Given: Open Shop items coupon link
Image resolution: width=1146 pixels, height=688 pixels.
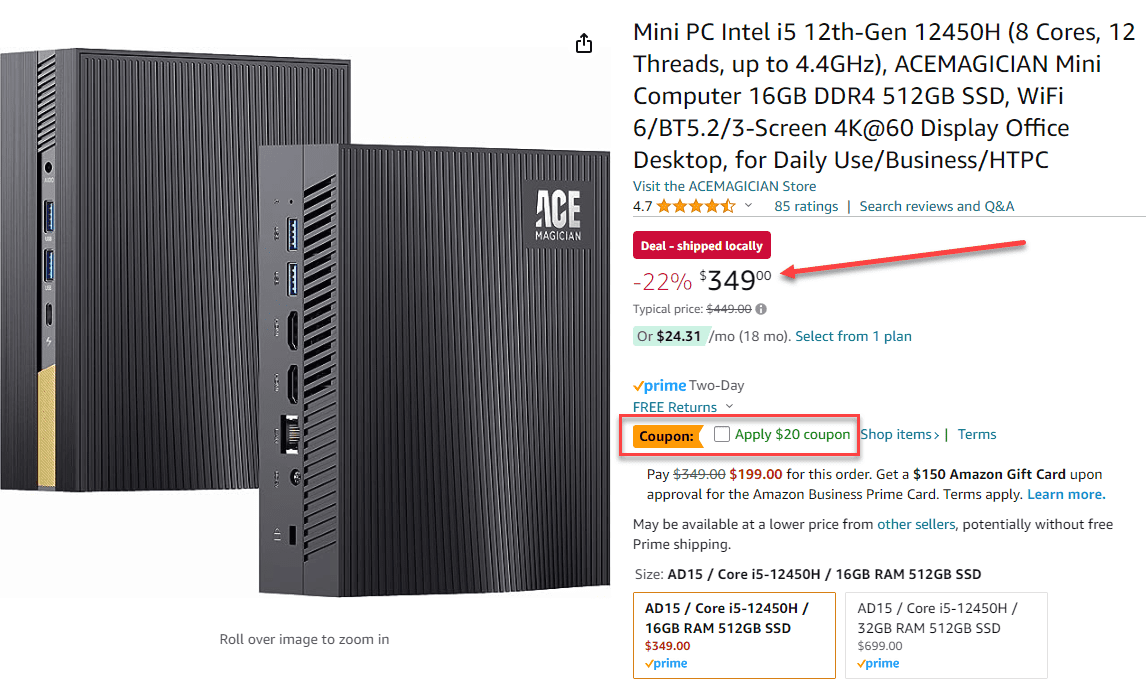Looking at the screenshot, I should point(900,435).
